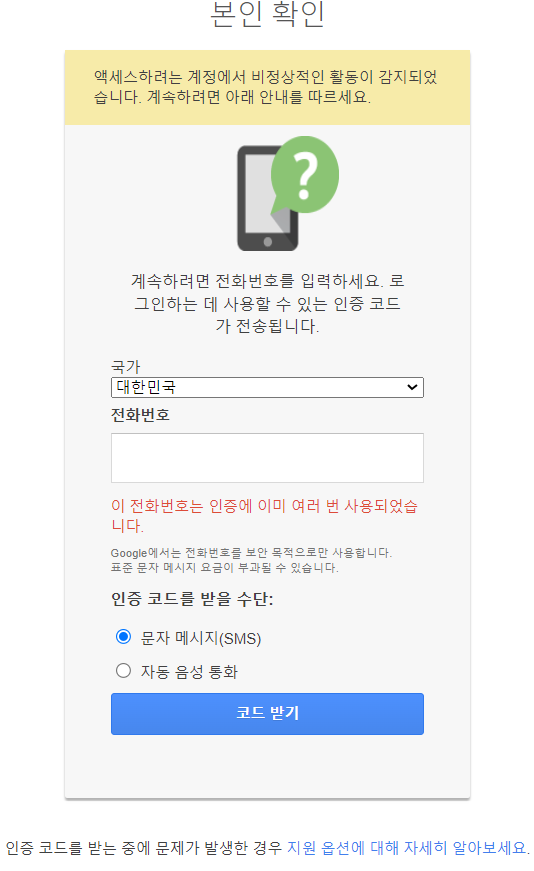Screen dimensions: 534x871
Task: Click the 자동 음성 통화 option label
Action: (x=189, y=672)
